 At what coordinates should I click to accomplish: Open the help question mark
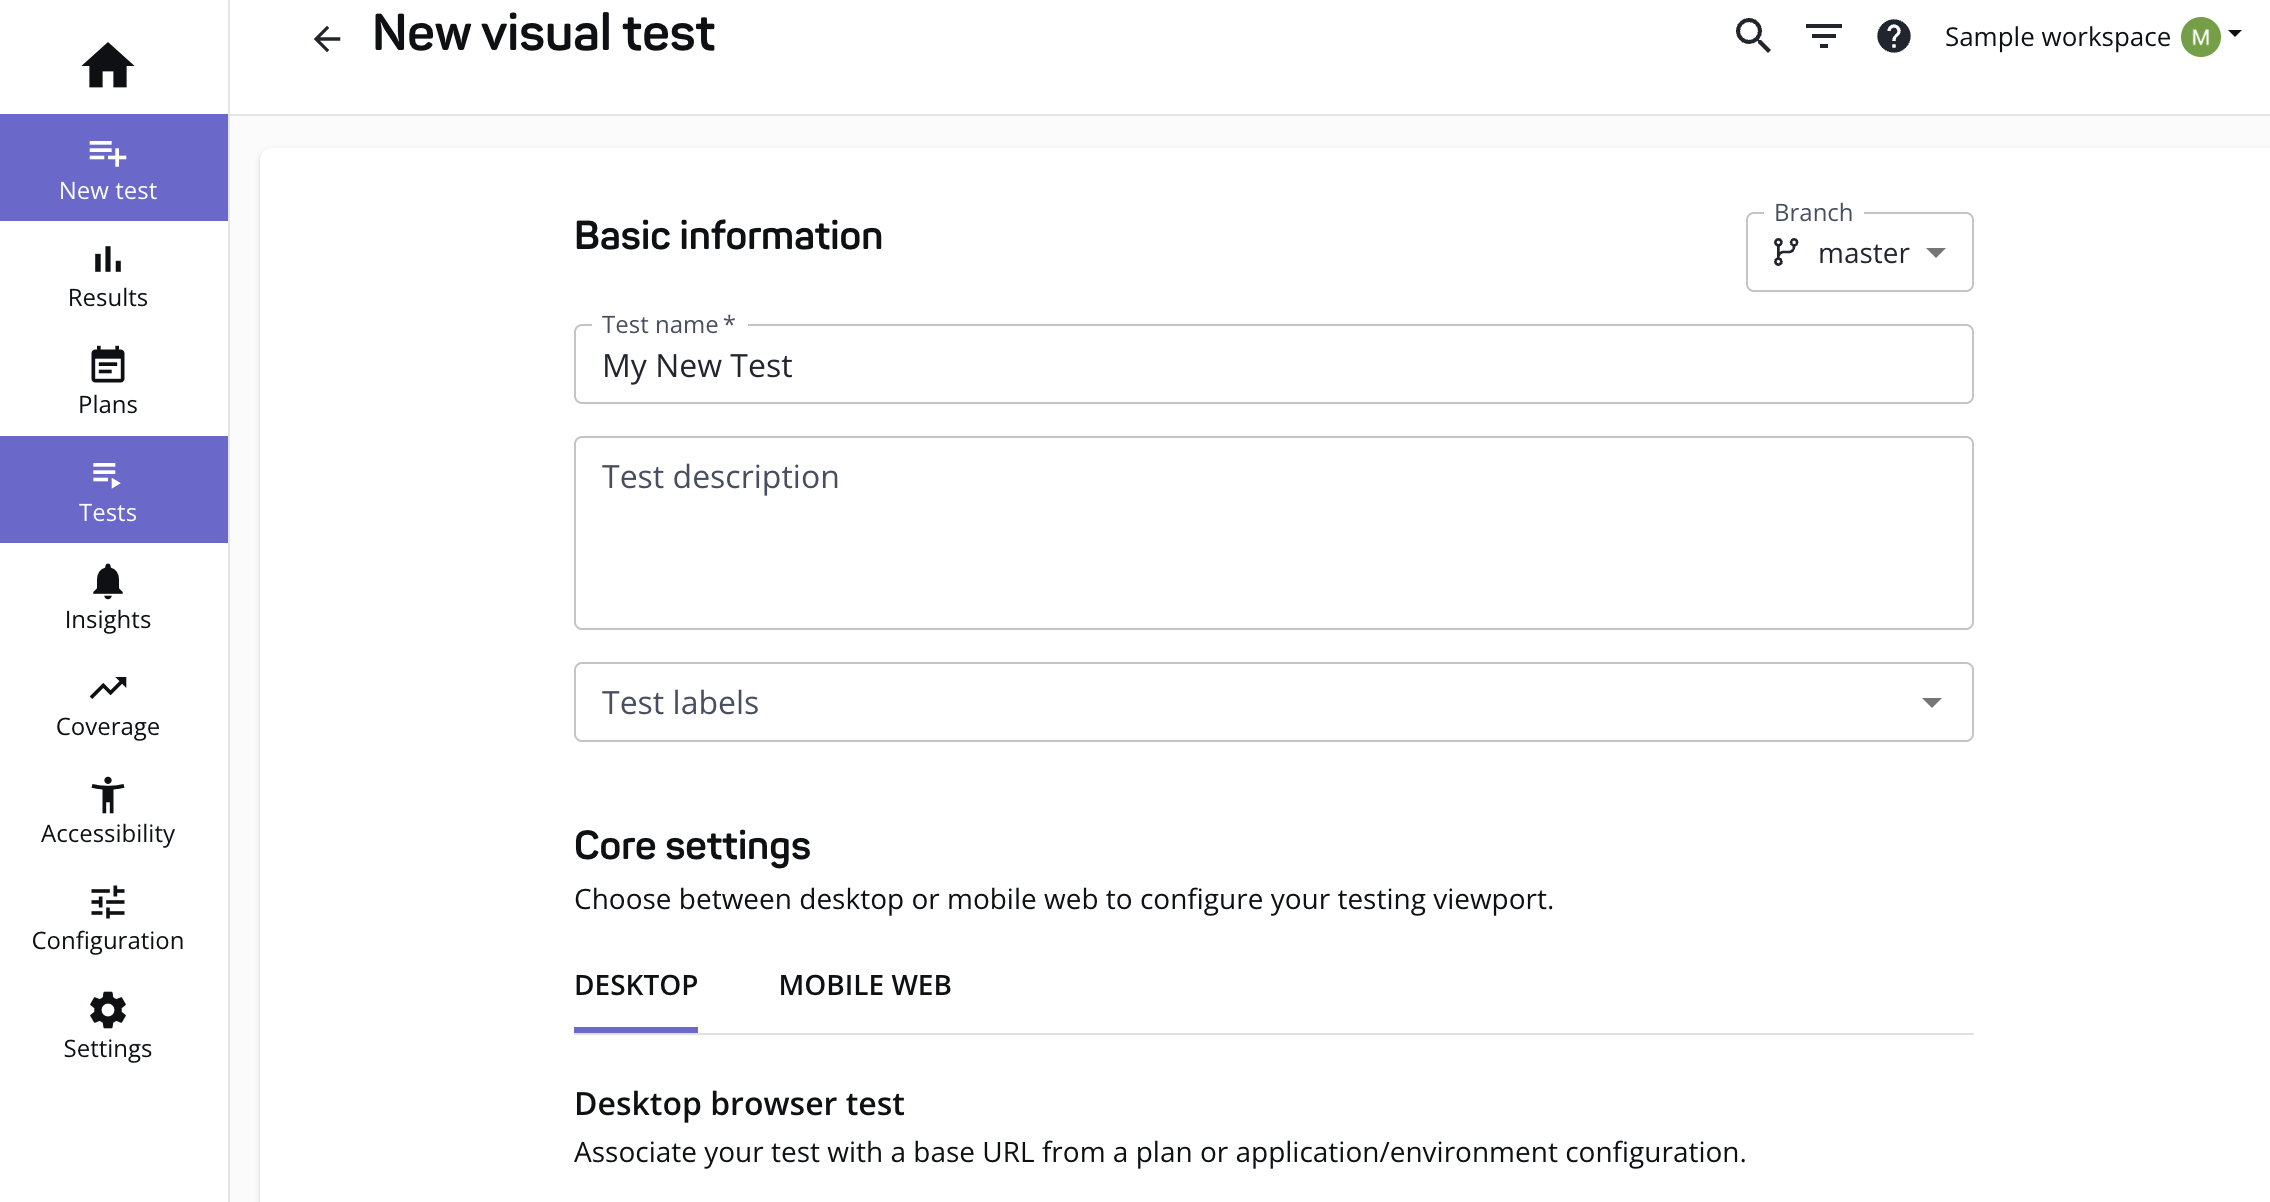[x=1894, y=37]
